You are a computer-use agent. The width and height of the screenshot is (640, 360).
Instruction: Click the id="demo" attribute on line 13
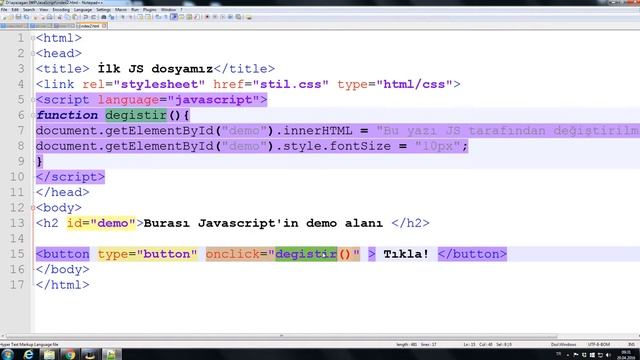tap(101, 223)
